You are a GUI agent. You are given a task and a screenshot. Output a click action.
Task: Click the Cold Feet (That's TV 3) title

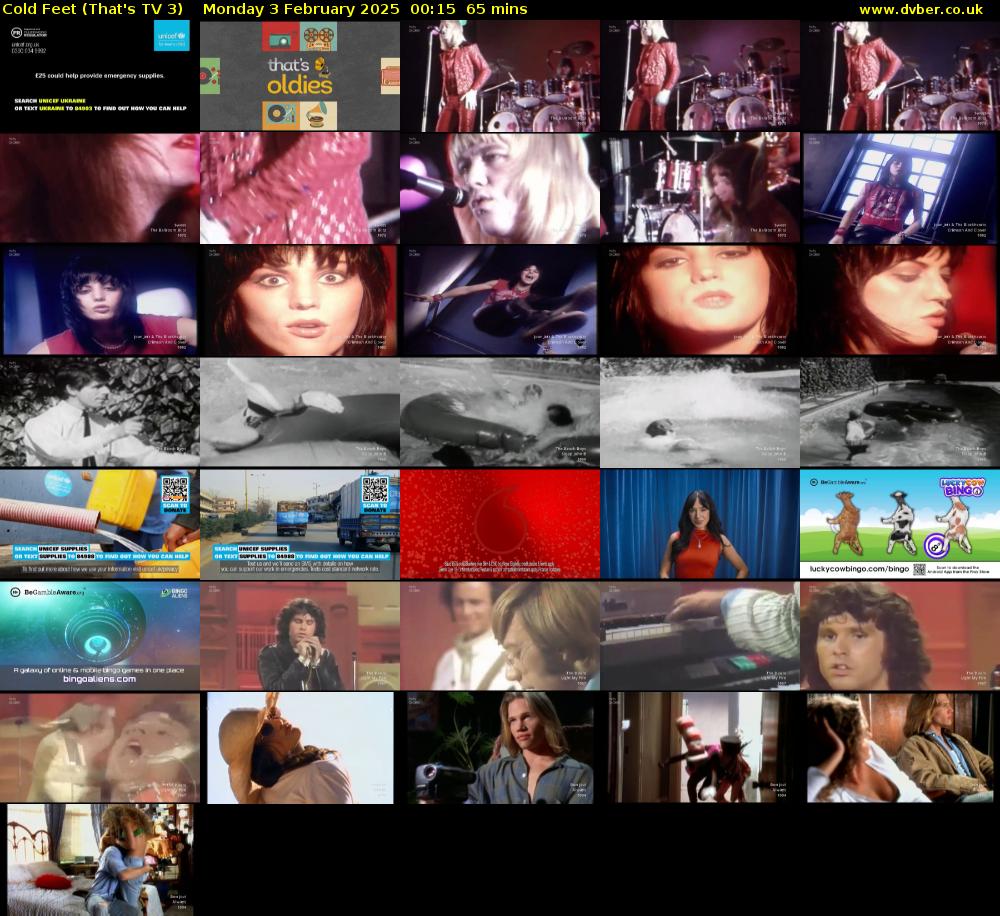coord(93,10)
